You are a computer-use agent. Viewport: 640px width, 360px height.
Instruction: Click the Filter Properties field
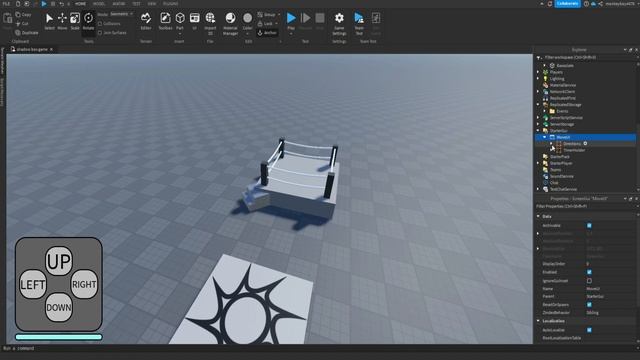[x=585, y=207]
